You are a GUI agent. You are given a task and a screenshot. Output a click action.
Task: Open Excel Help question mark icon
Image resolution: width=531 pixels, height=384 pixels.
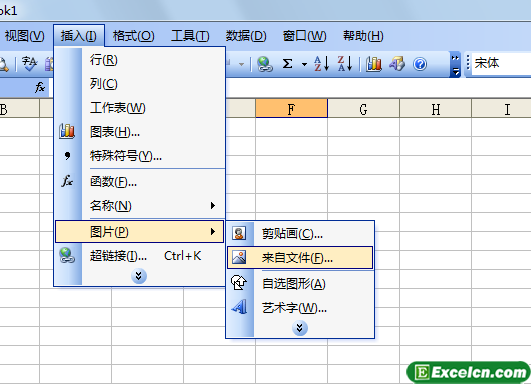point(420,64)
